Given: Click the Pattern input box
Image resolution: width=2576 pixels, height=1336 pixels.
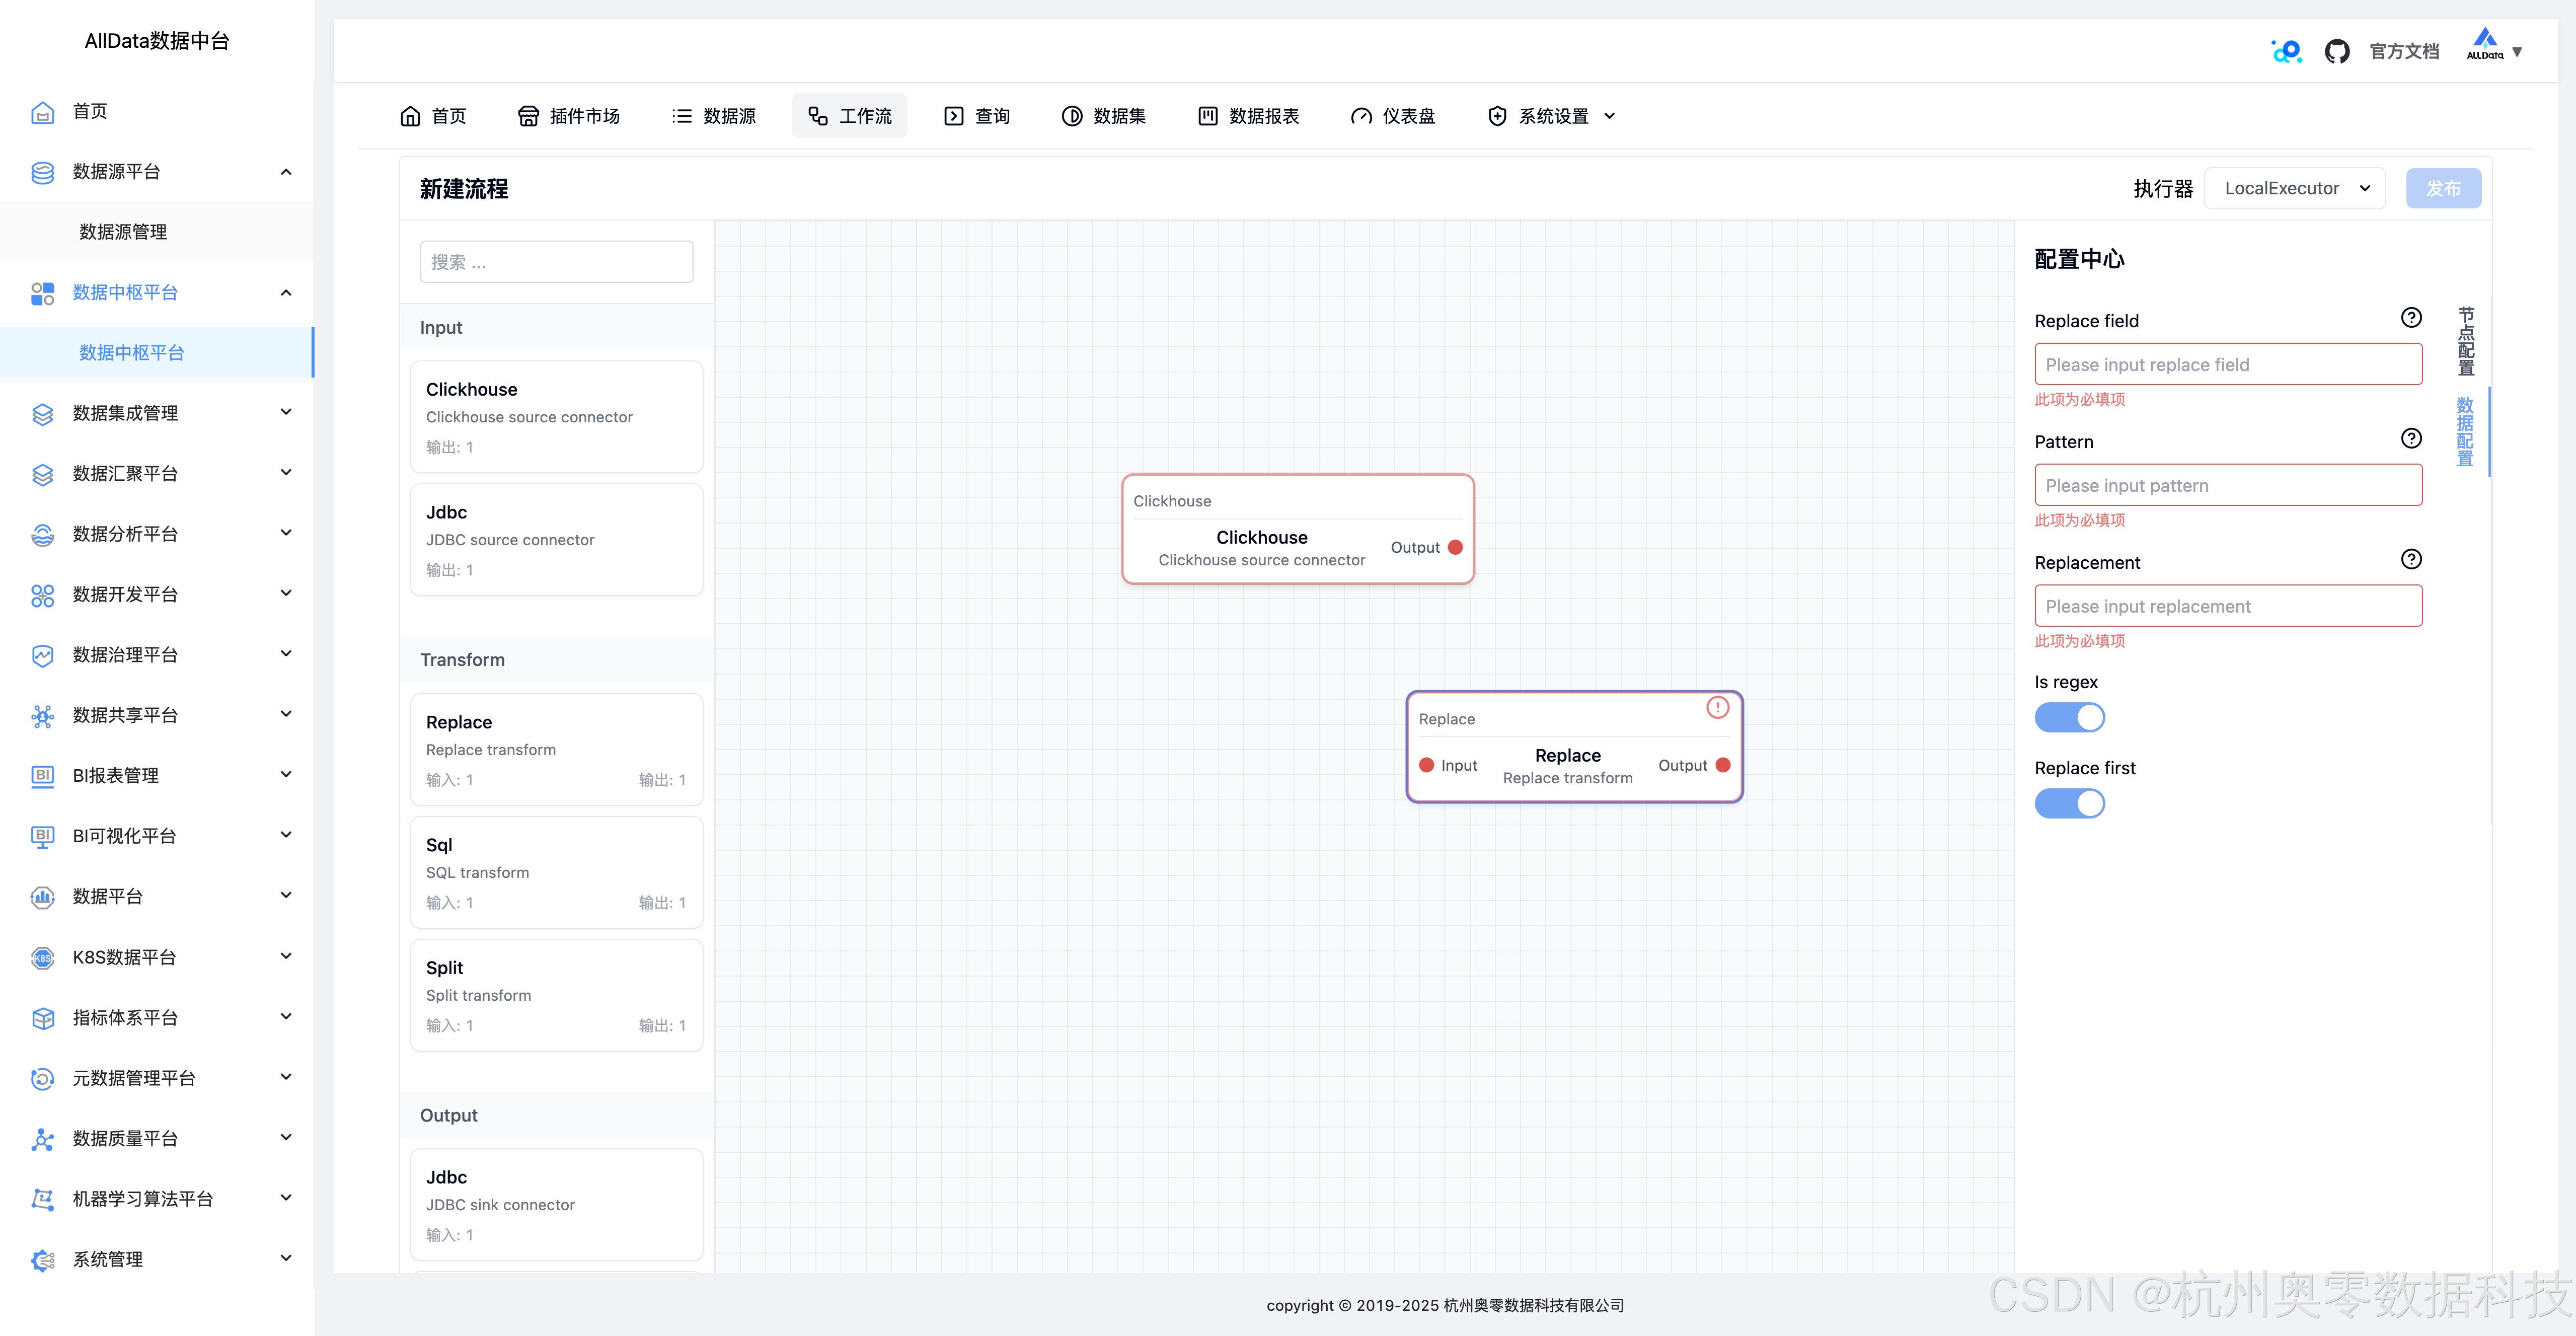Looking at the screenshot, I should (2228, 485).
